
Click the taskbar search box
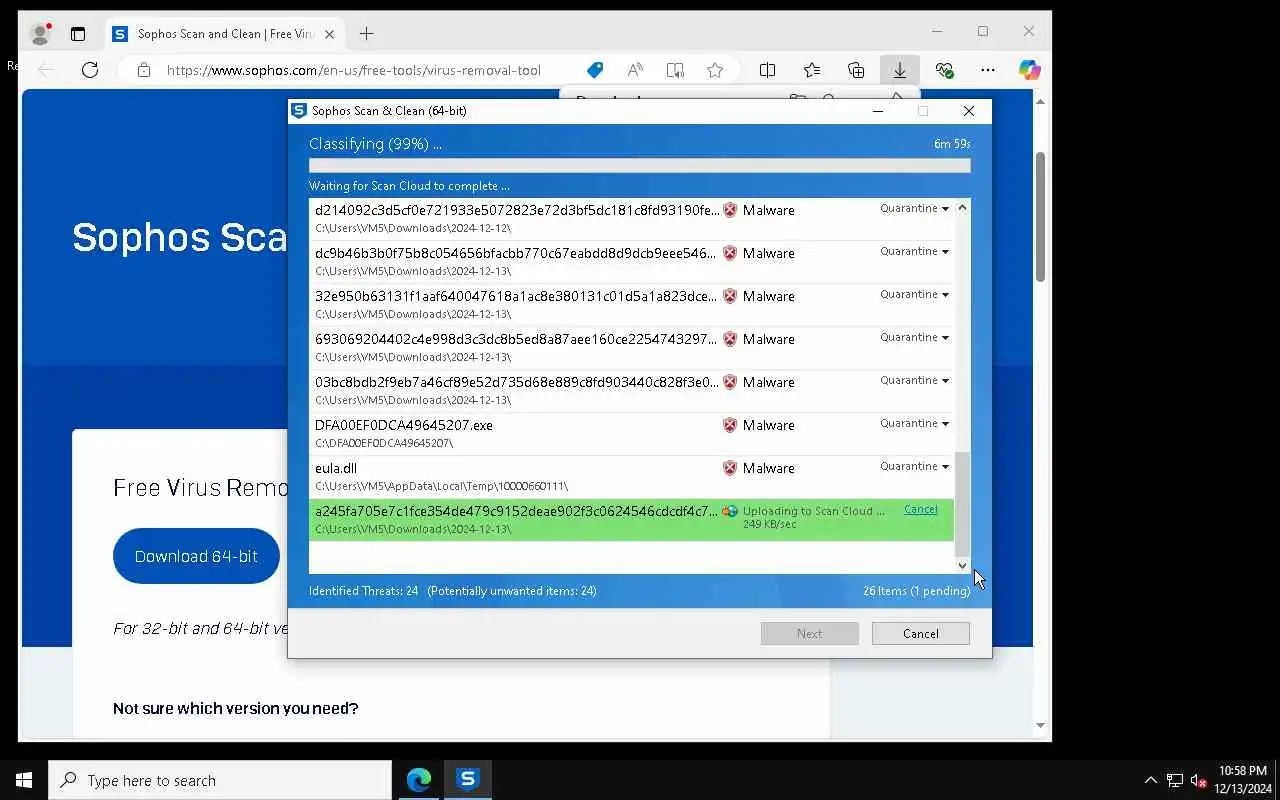[220, 780]
